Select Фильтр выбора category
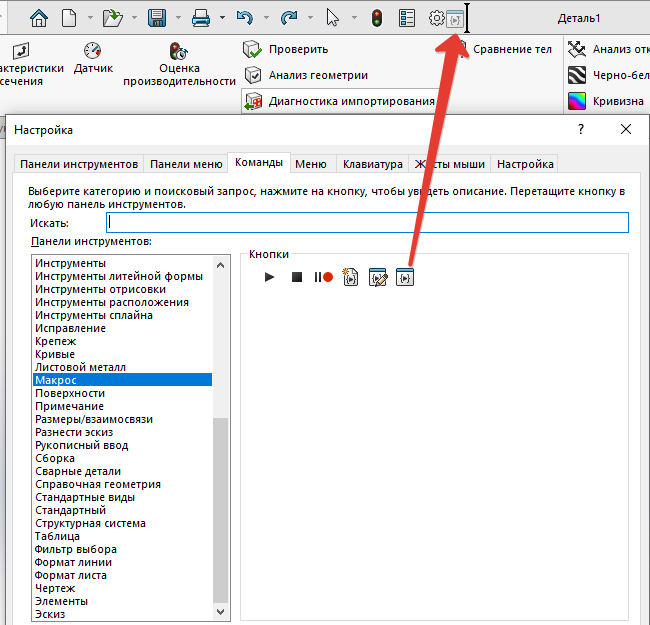 point(122,549)
